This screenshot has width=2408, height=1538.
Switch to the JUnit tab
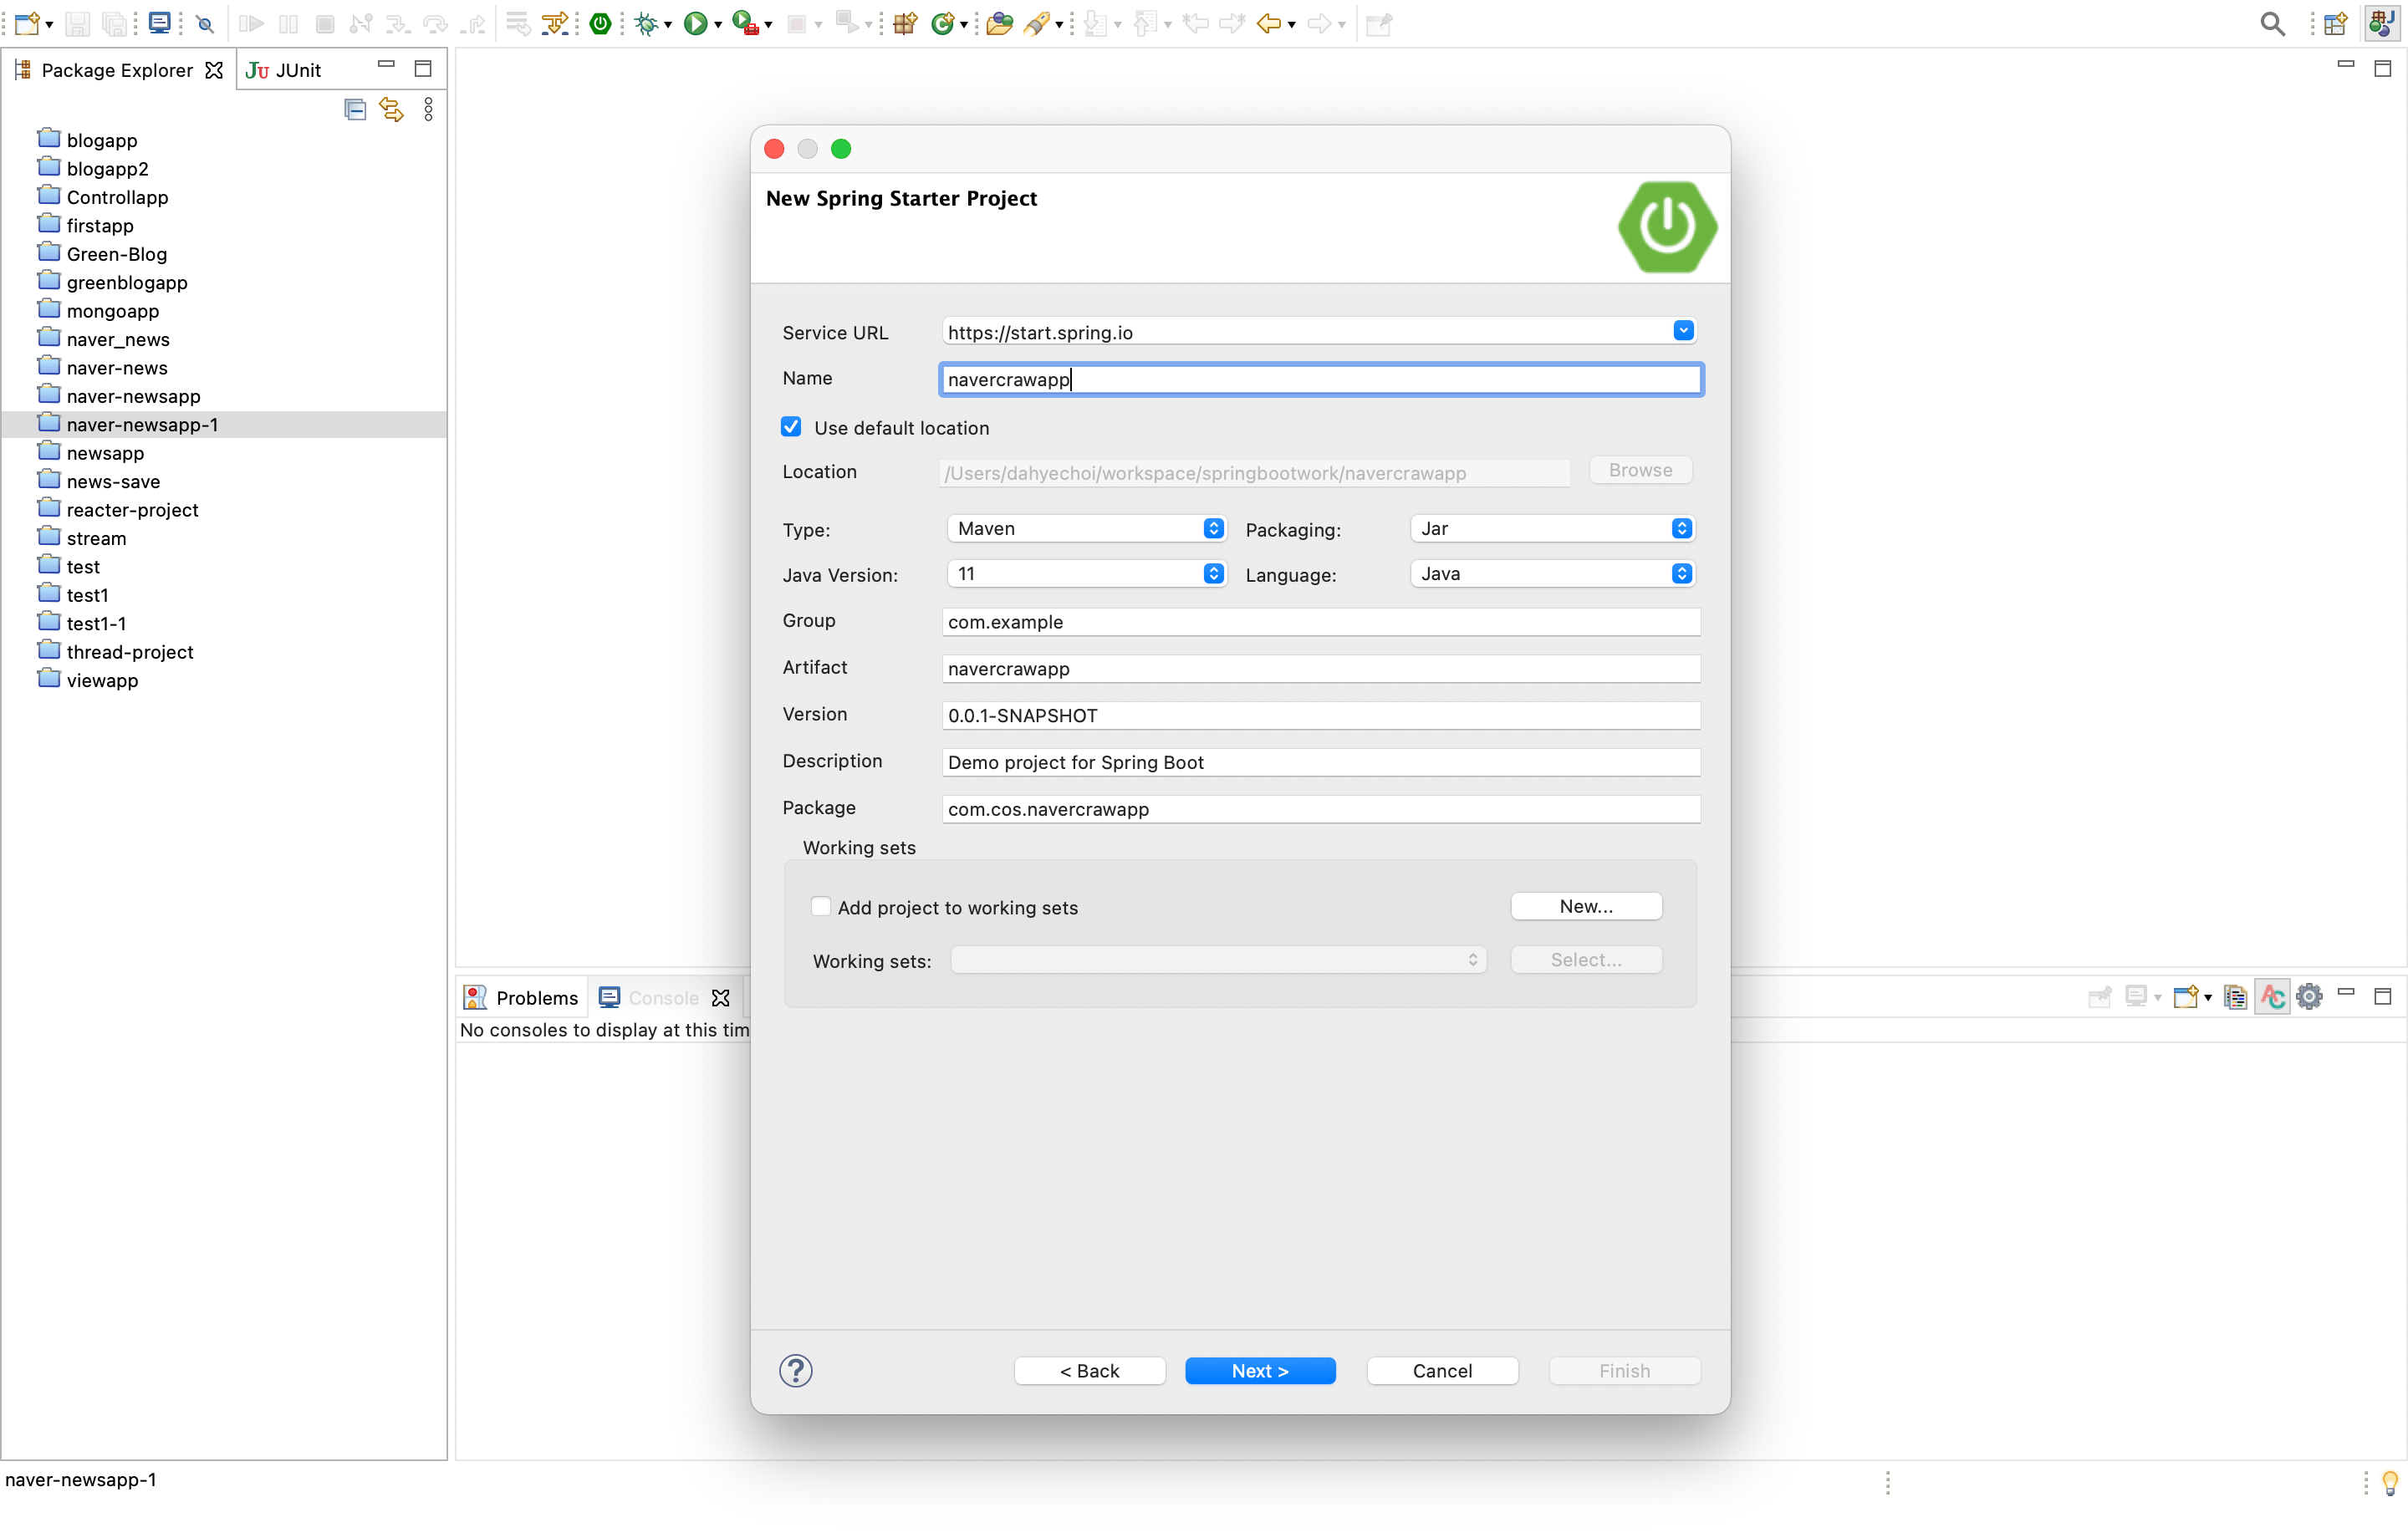[x=284, y=70]
